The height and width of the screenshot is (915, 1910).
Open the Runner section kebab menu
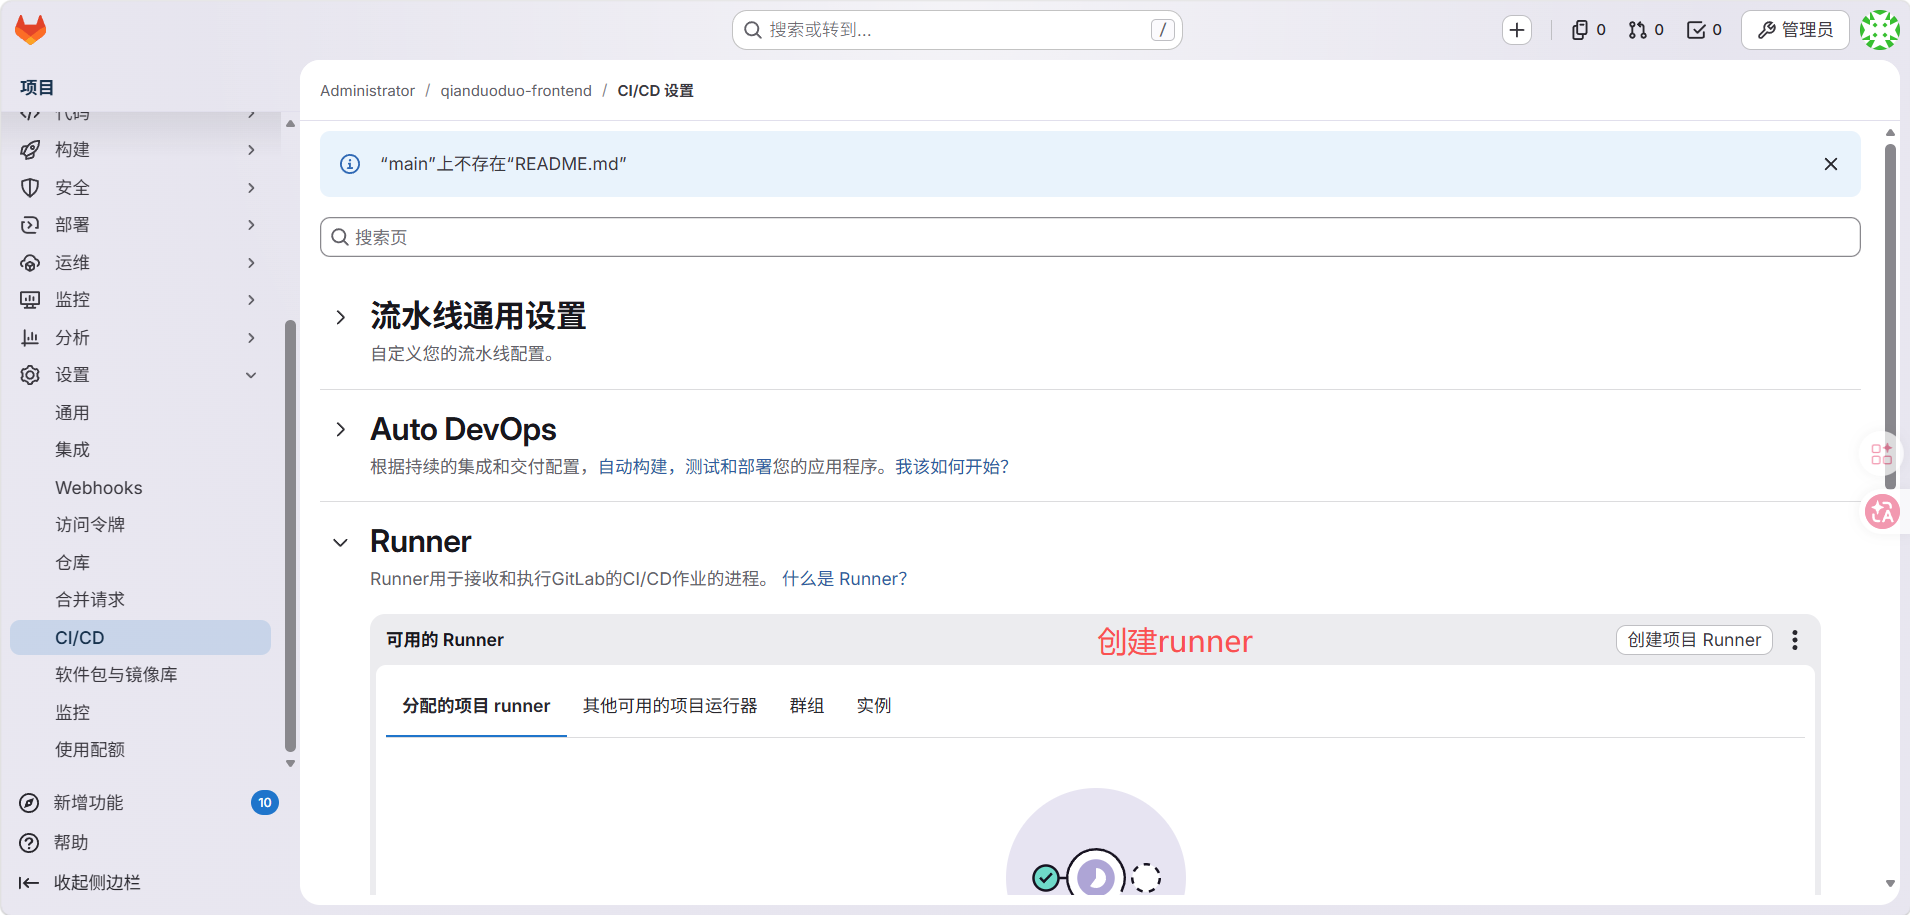(1795, 640)
